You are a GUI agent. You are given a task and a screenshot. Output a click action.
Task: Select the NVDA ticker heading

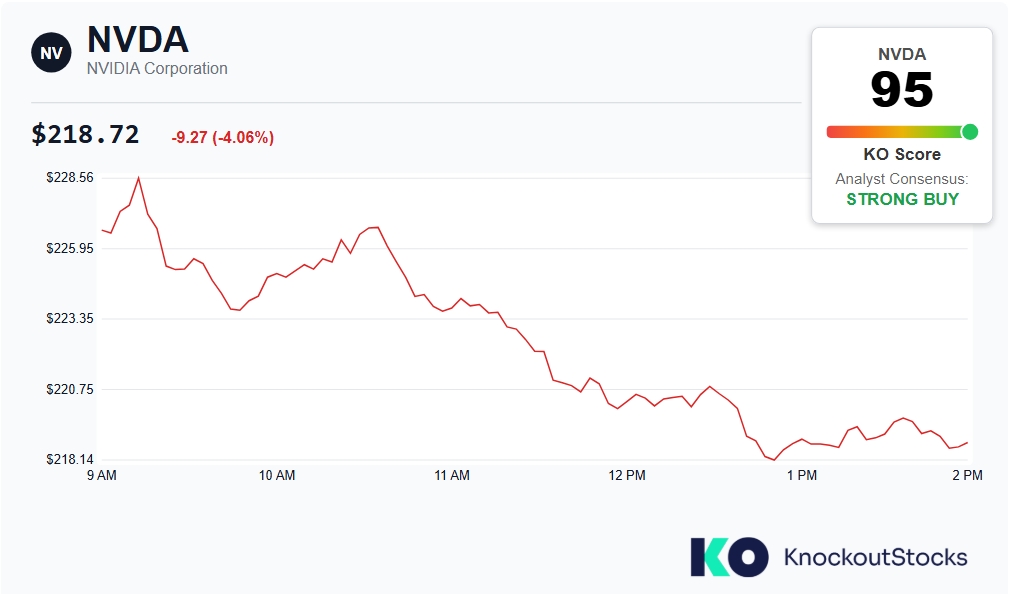coord(138,40)
